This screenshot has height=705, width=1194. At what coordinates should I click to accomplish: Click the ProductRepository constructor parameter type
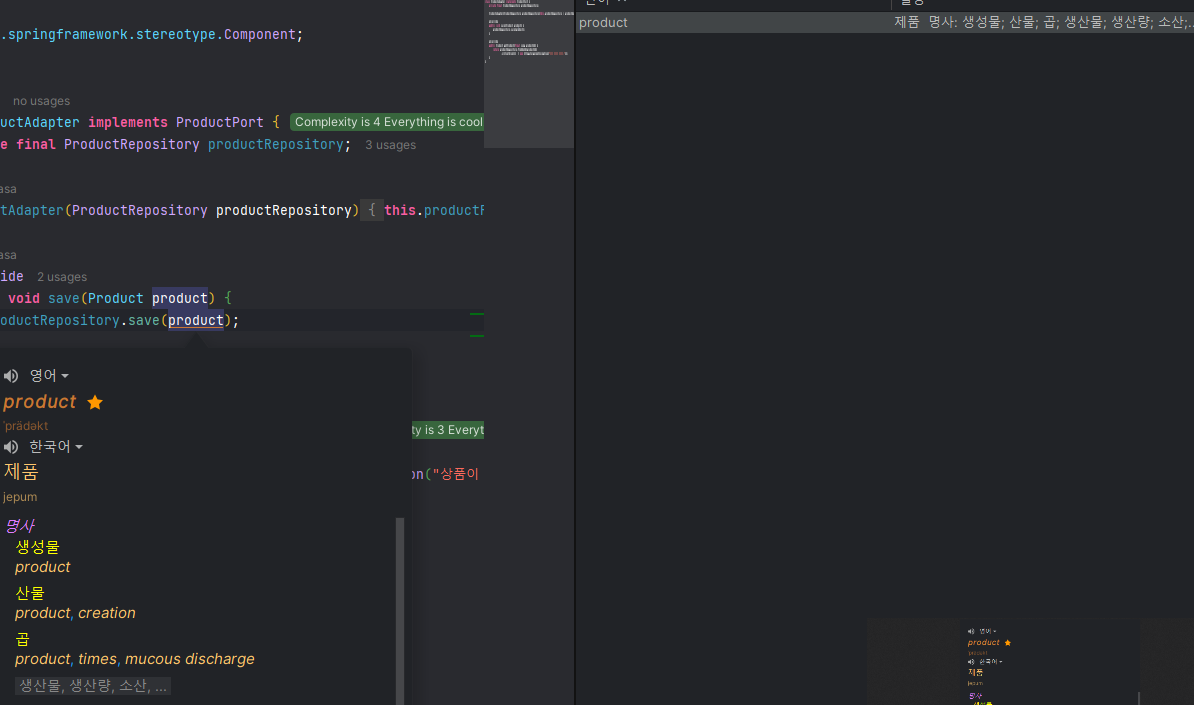click(139, 211)
